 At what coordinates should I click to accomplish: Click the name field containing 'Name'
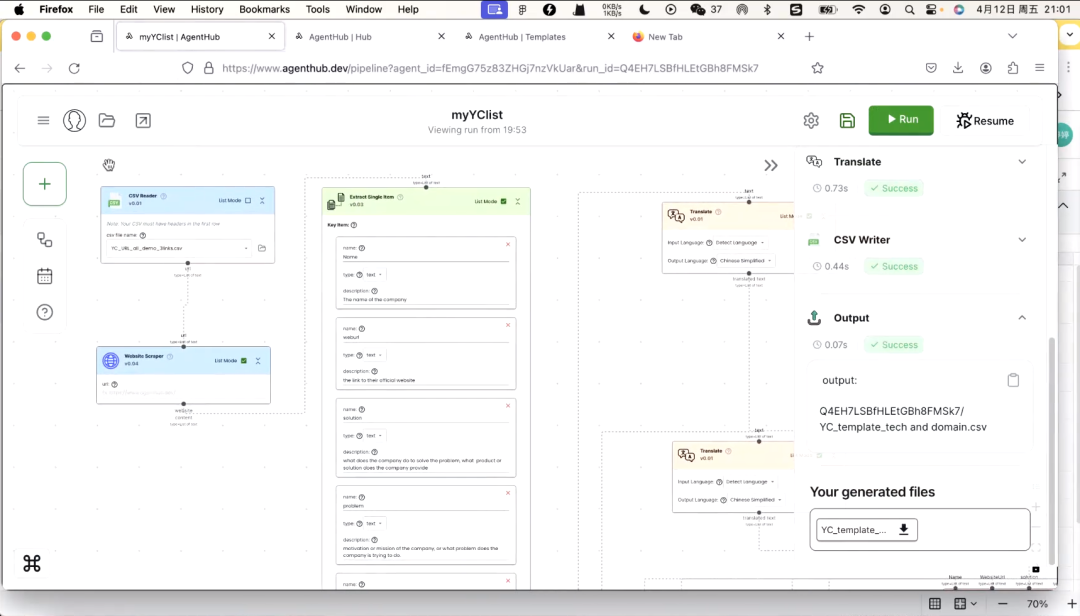pyautogui.click(x=426, y=257)
